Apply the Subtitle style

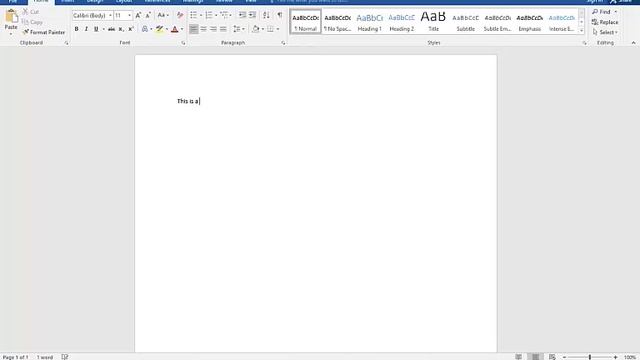point(465,22)
